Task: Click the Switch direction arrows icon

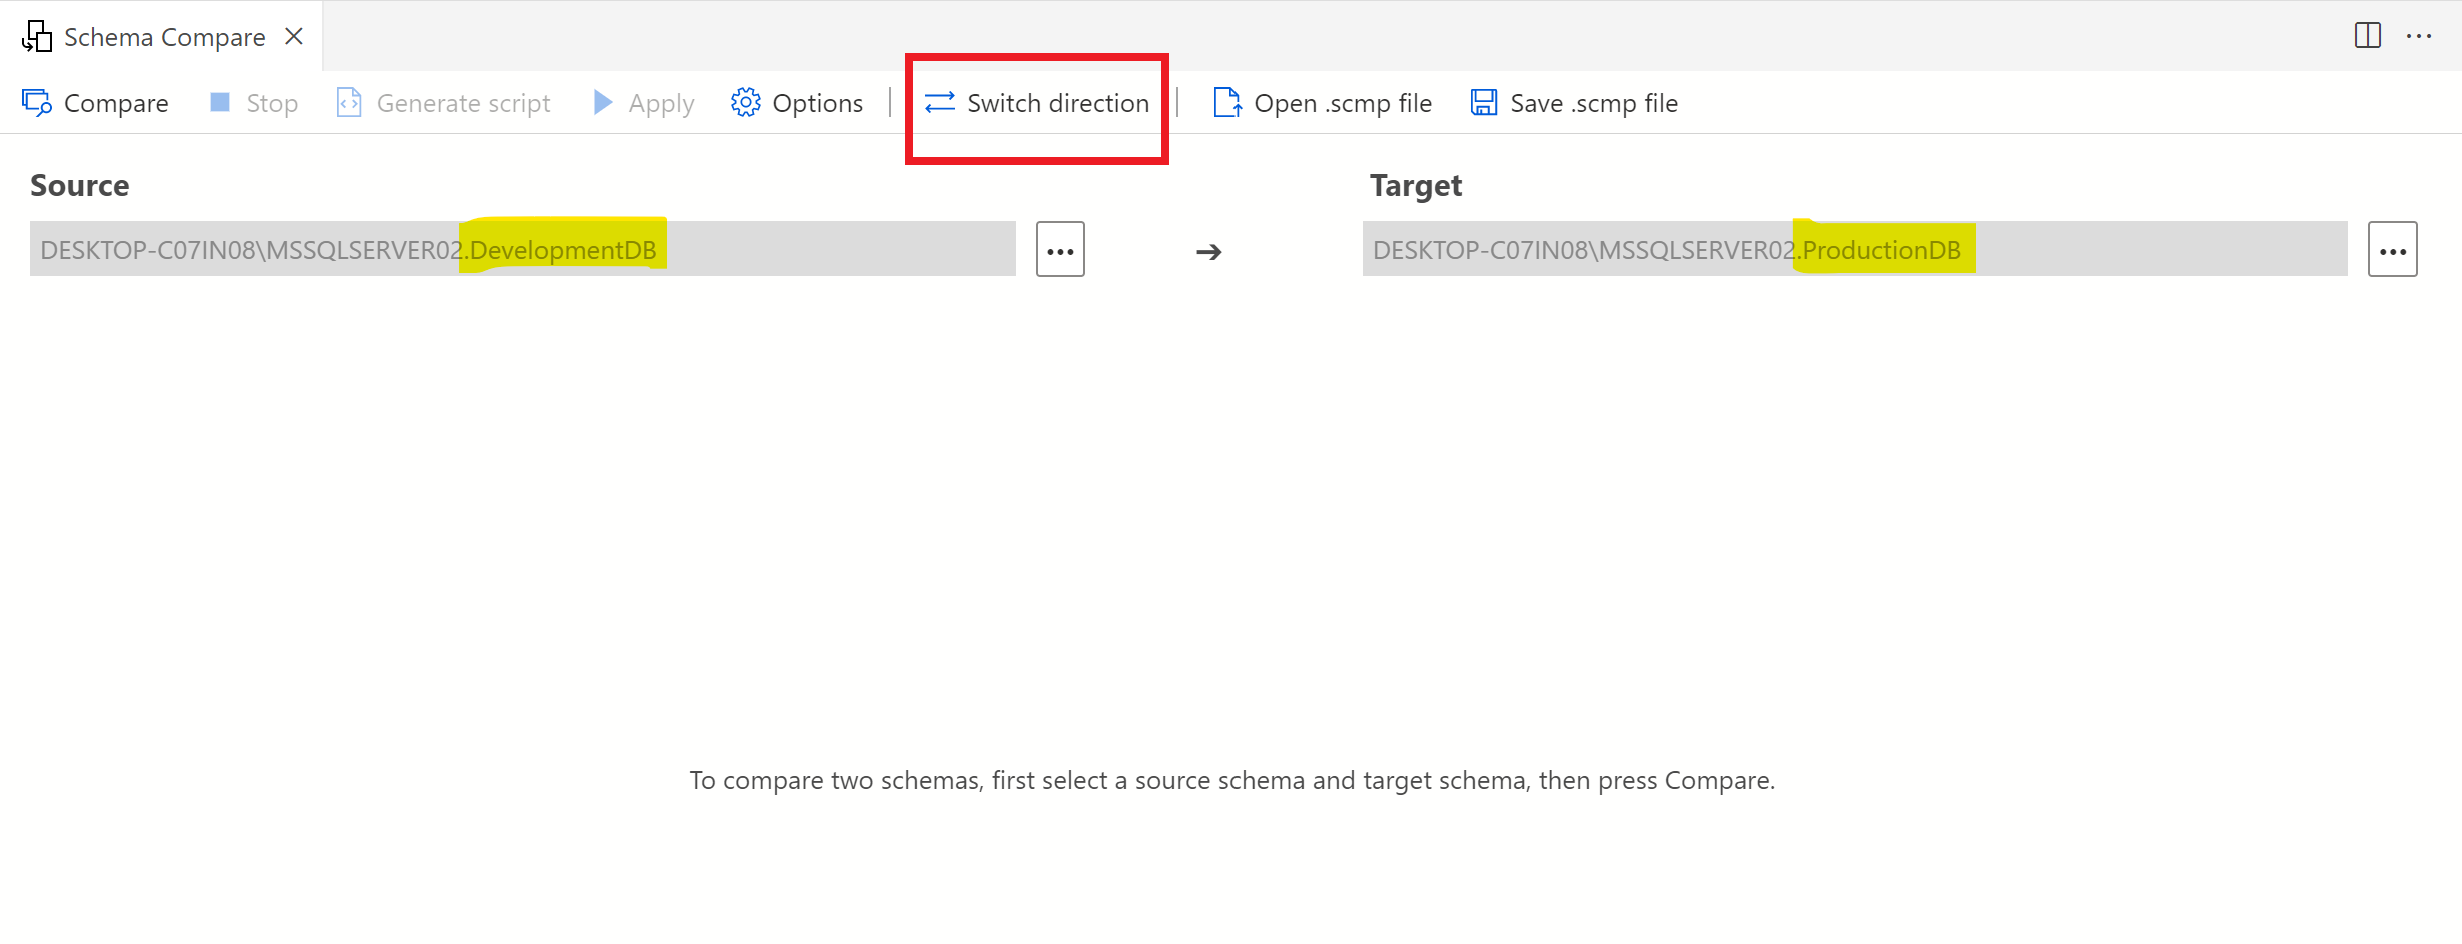Action: coord(940,103)
